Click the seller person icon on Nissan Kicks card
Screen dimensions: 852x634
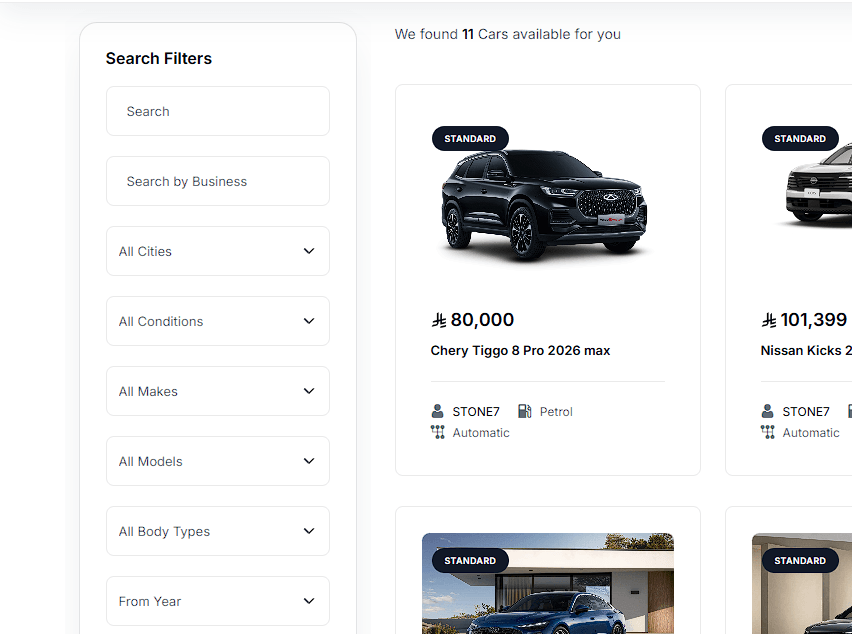pos(767,411)
